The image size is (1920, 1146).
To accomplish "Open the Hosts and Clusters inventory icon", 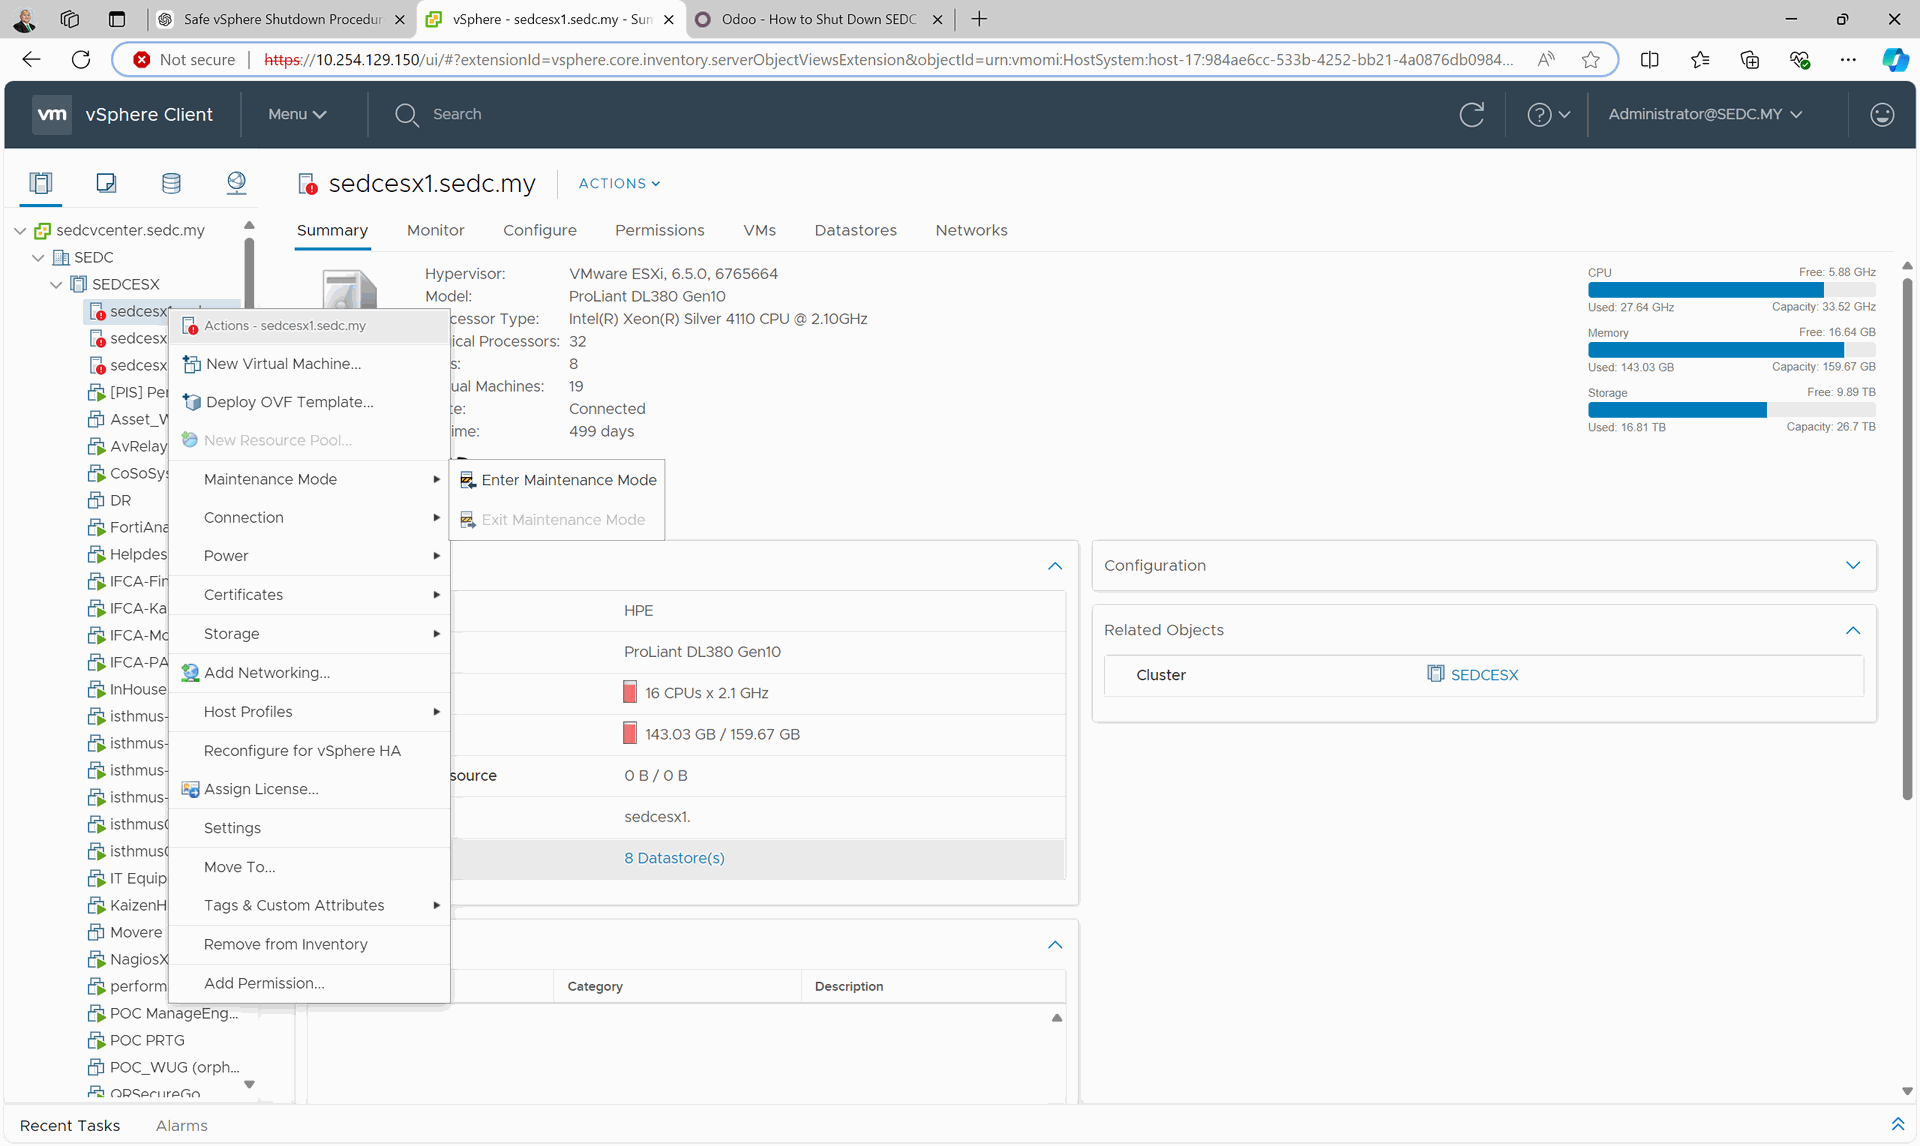I will point(41,183).
